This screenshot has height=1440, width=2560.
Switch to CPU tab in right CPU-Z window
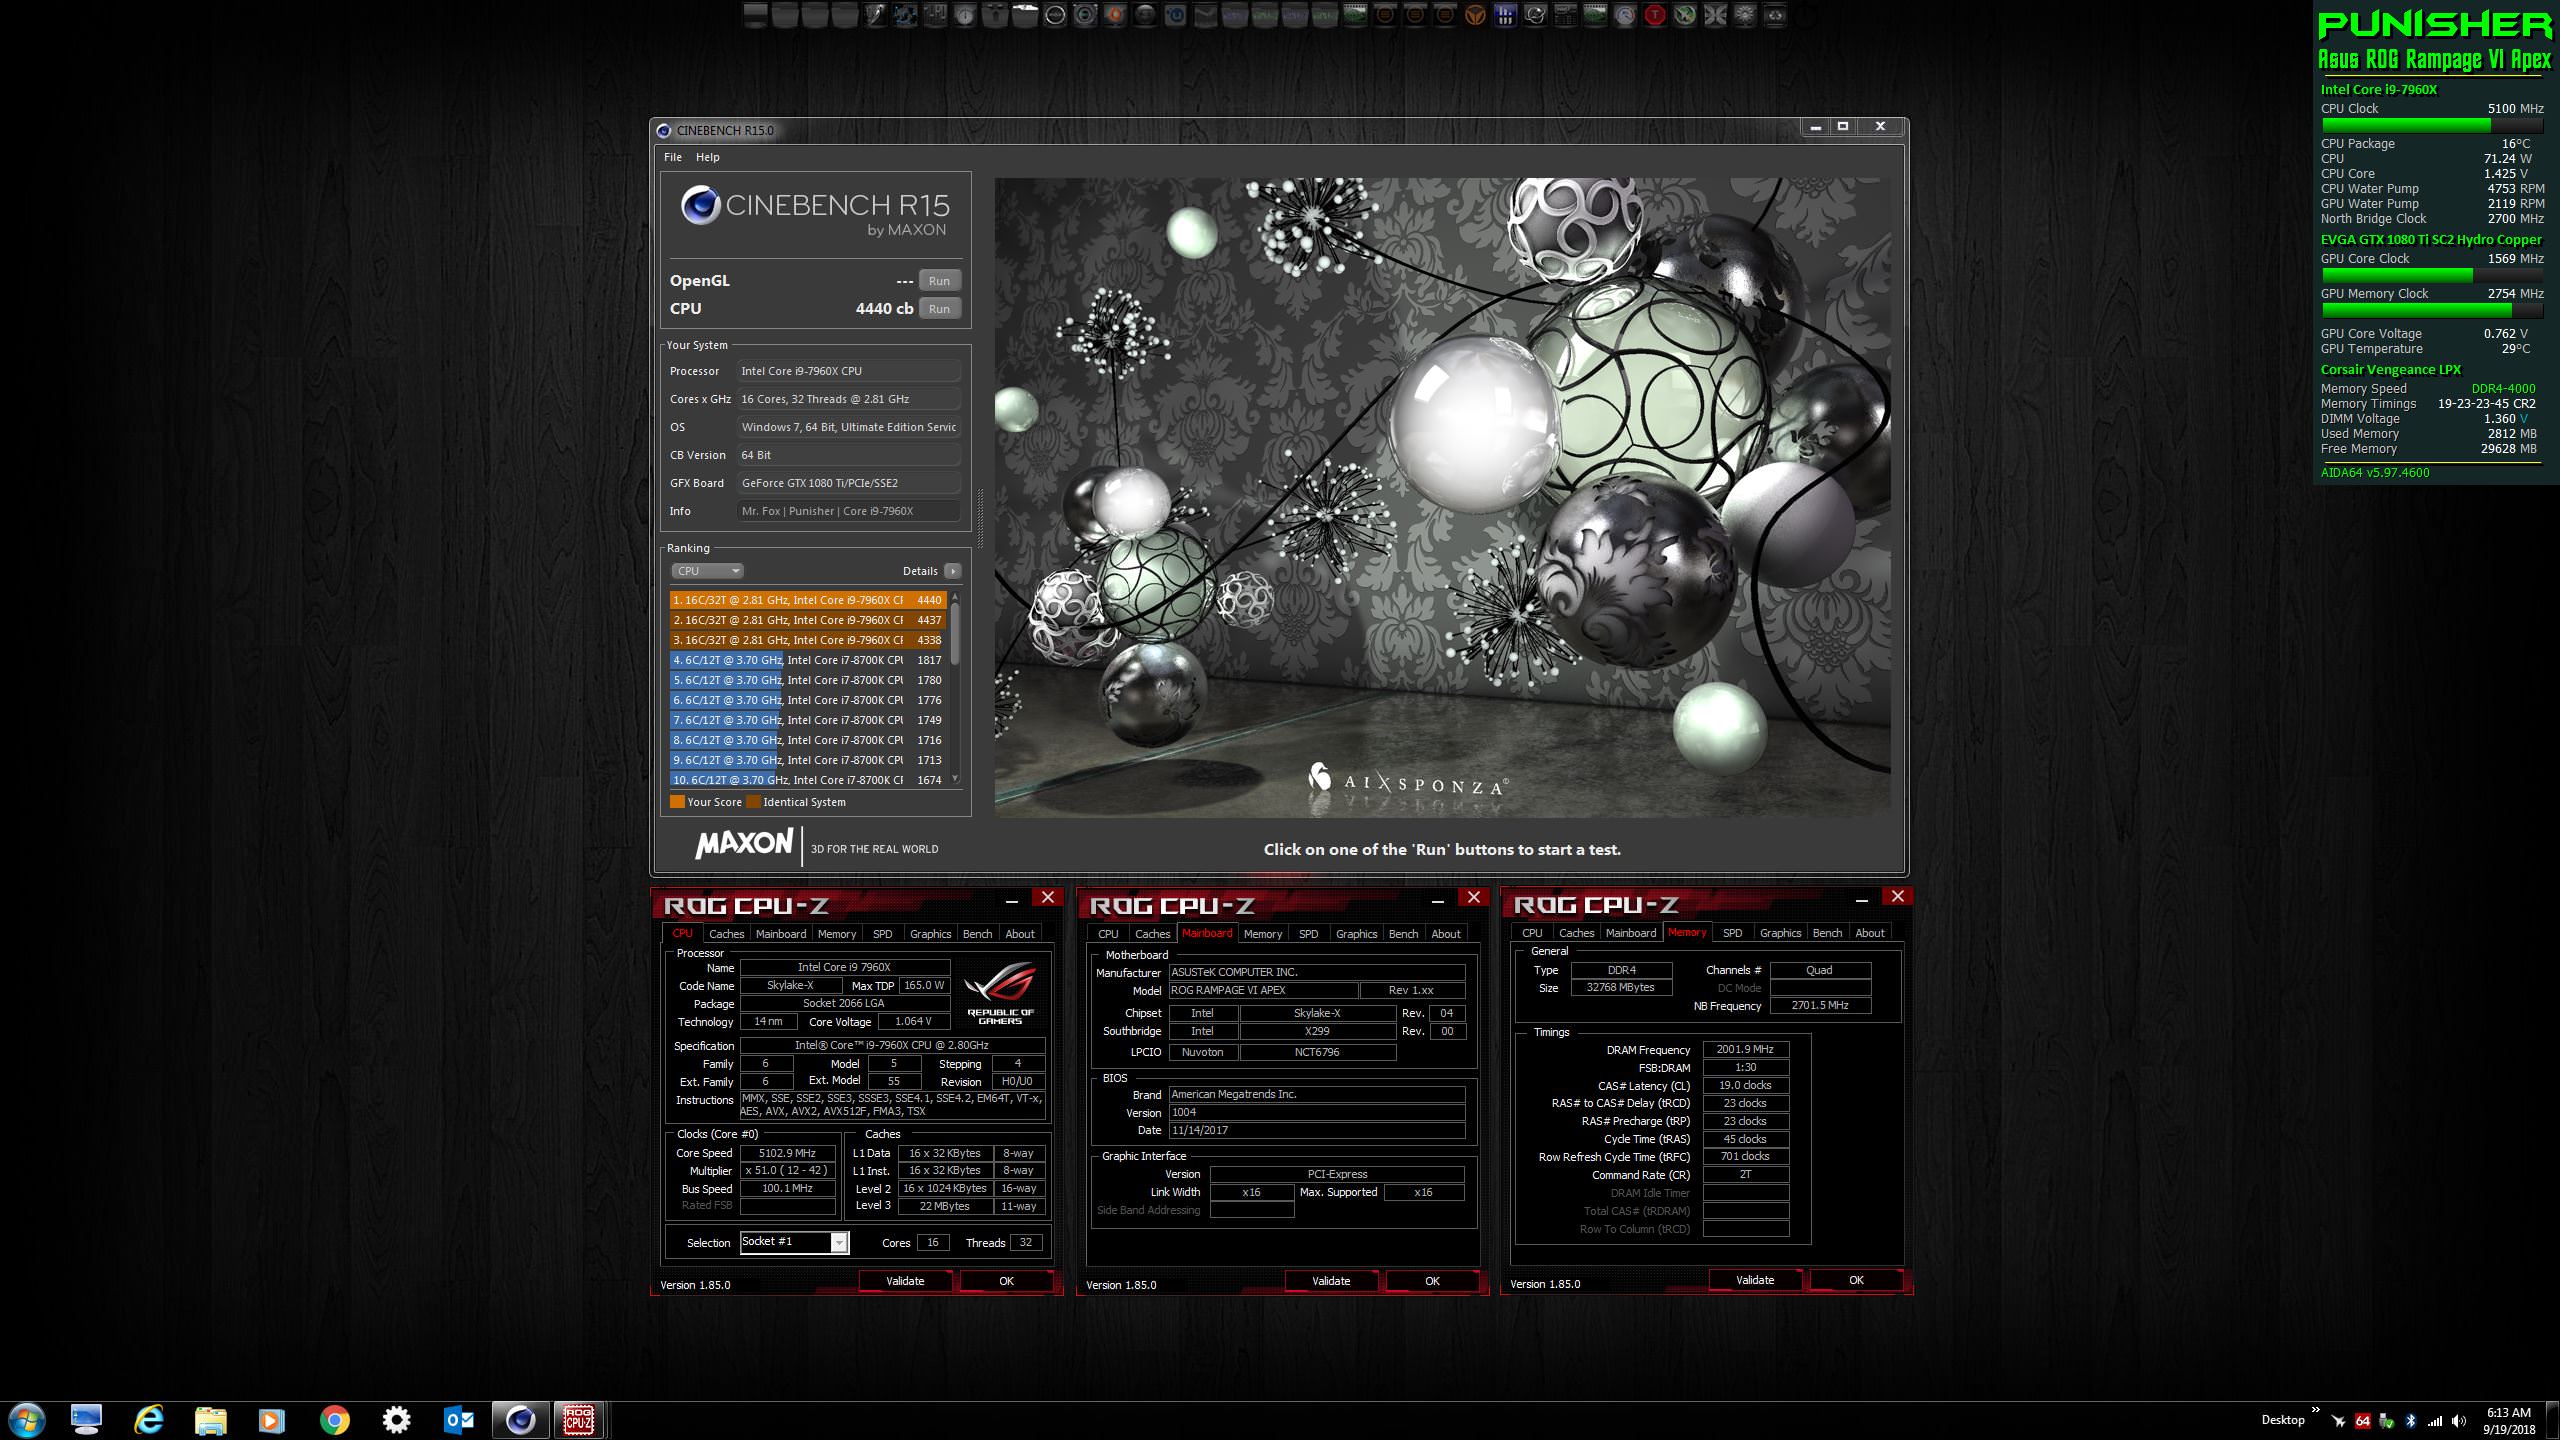pos(1532,933)
